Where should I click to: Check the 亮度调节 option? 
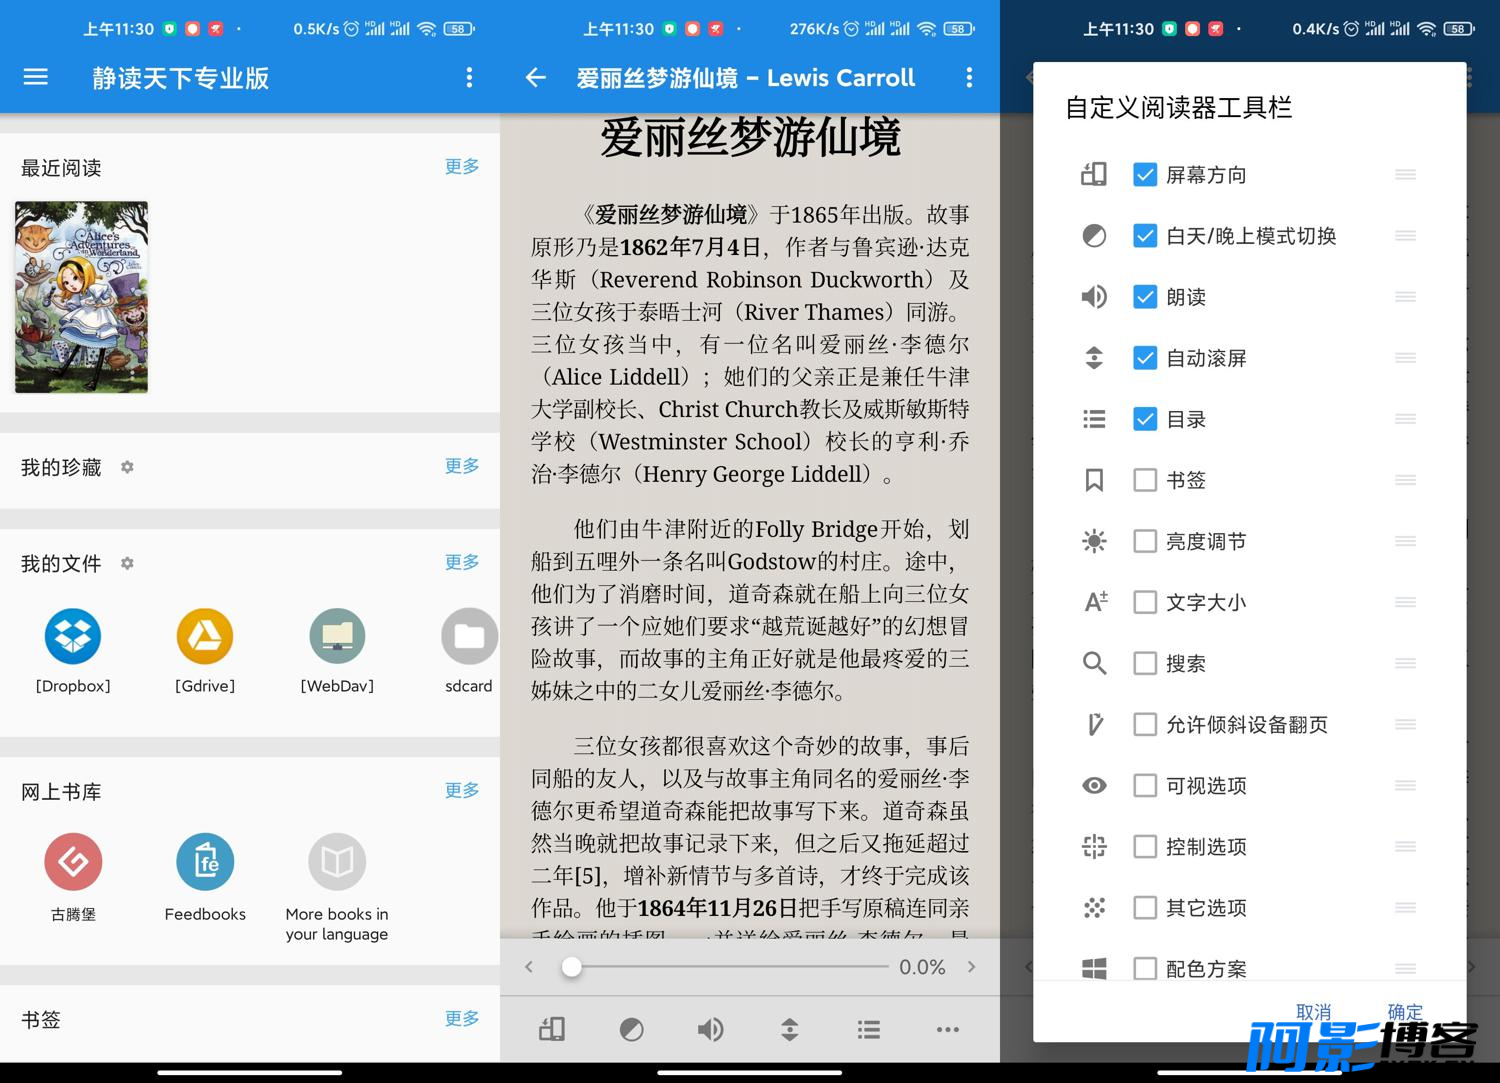point(1145,541)
